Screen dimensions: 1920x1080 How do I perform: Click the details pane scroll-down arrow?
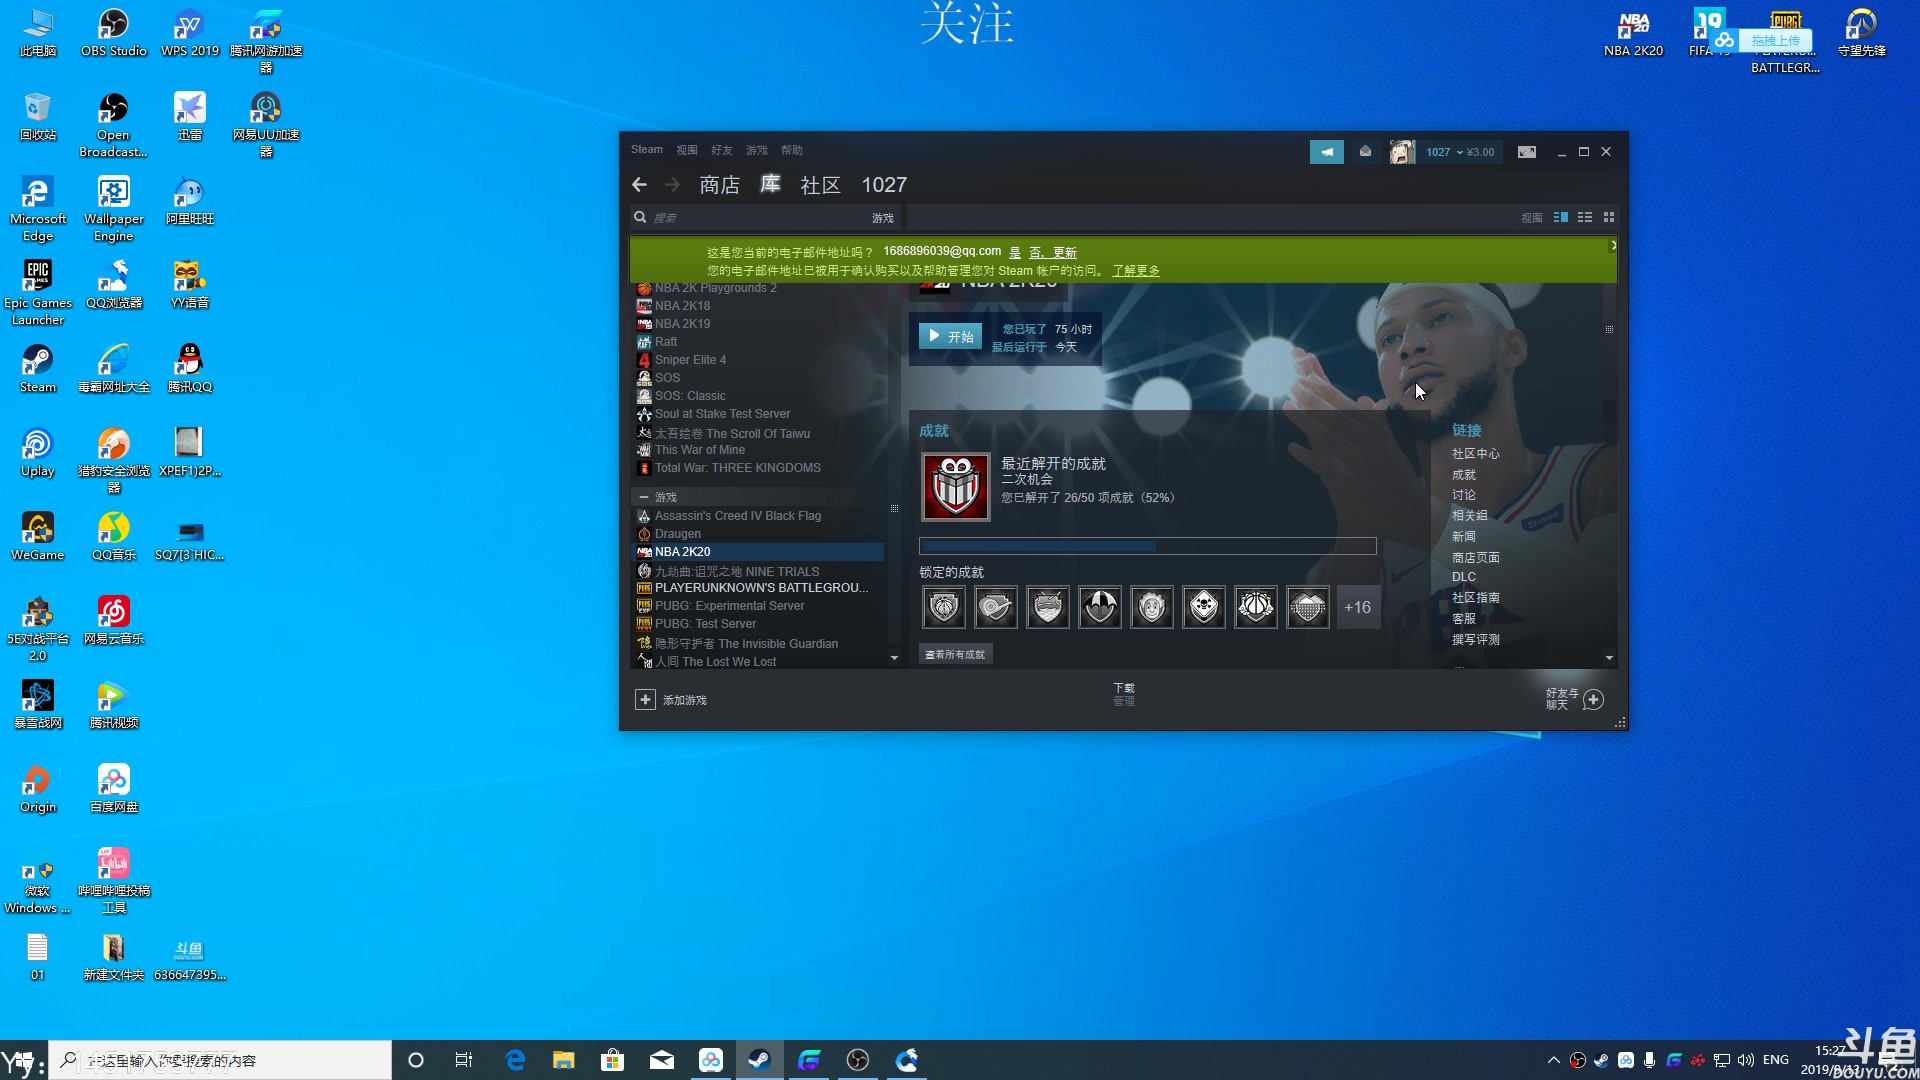coord(1609,658)
